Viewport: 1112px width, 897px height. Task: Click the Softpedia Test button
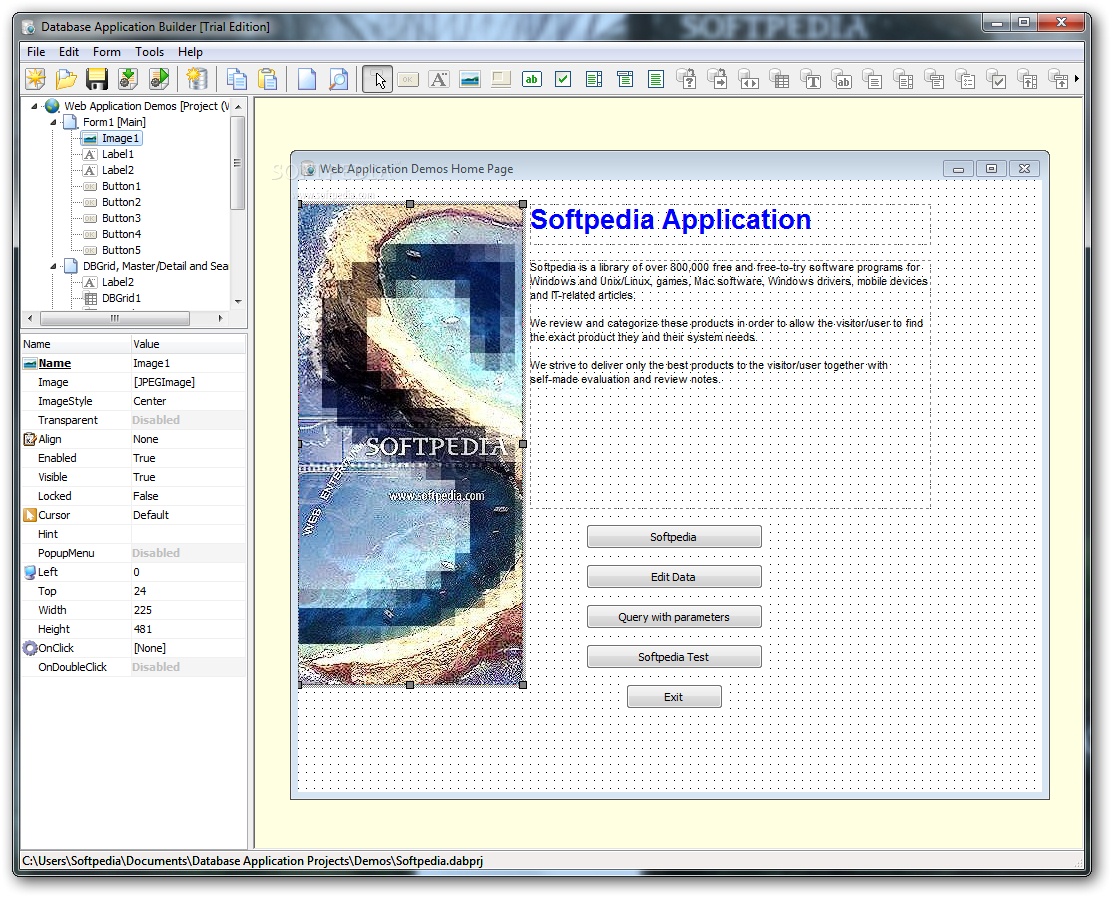(x=674, y=657)
